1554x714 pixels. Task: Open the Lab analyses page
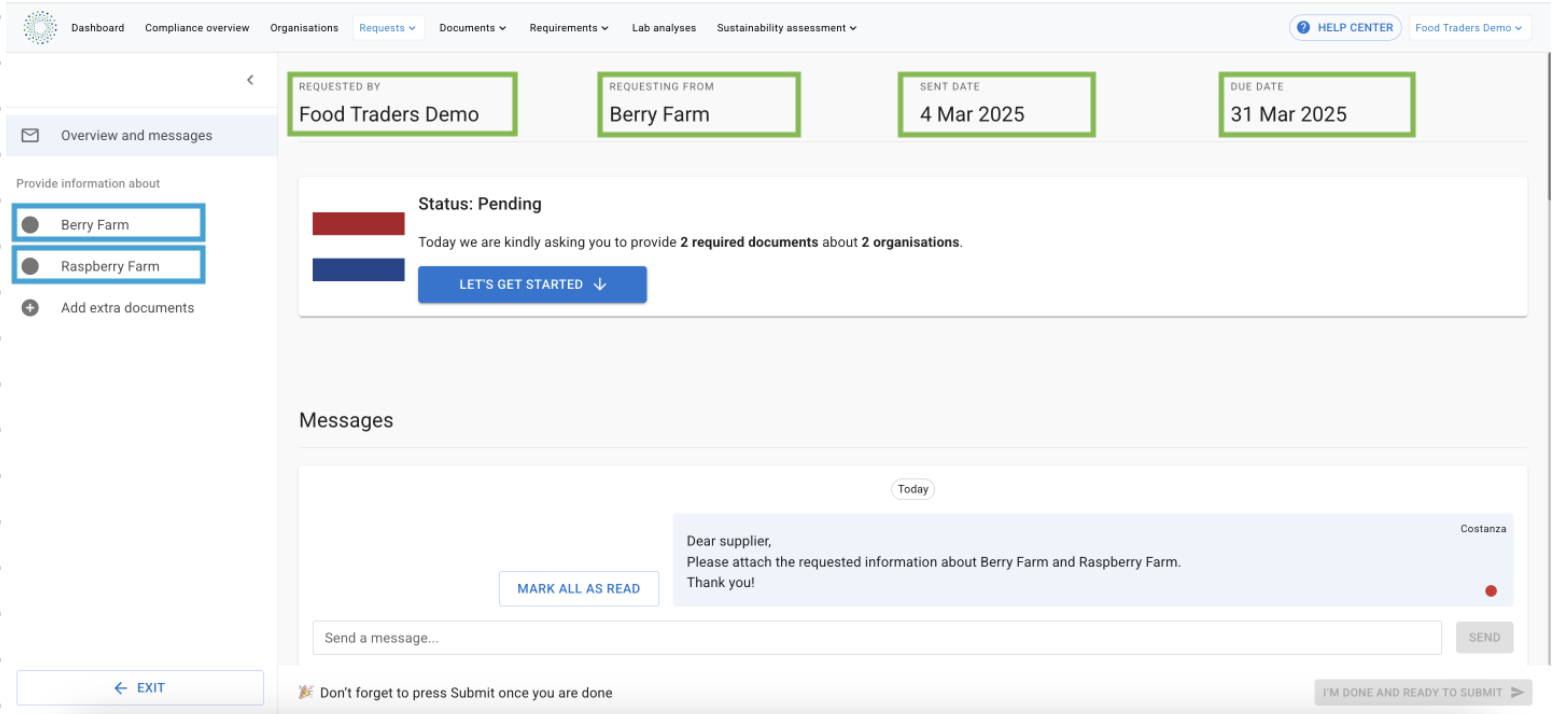[x=663, y=27]
